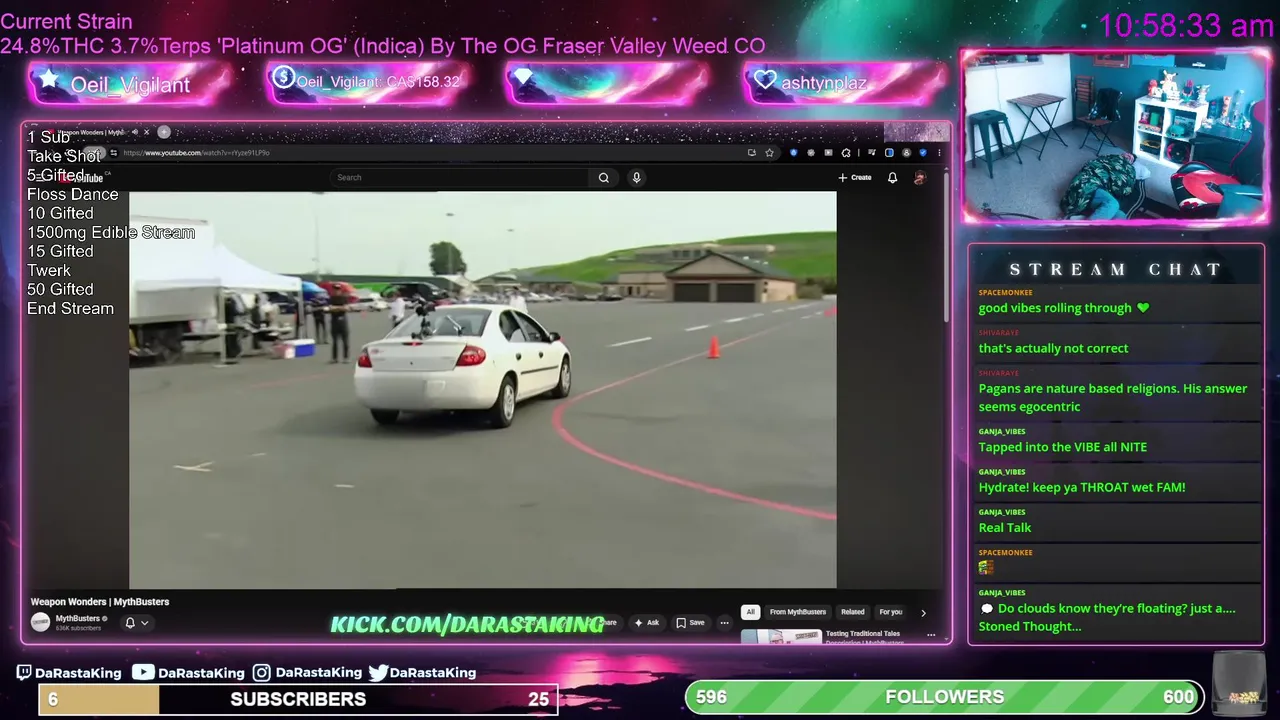Screen dimensions: 1280x720
Task: Bookmark page with the star icon
Action: pyautogui.click(x=769, y=152)
